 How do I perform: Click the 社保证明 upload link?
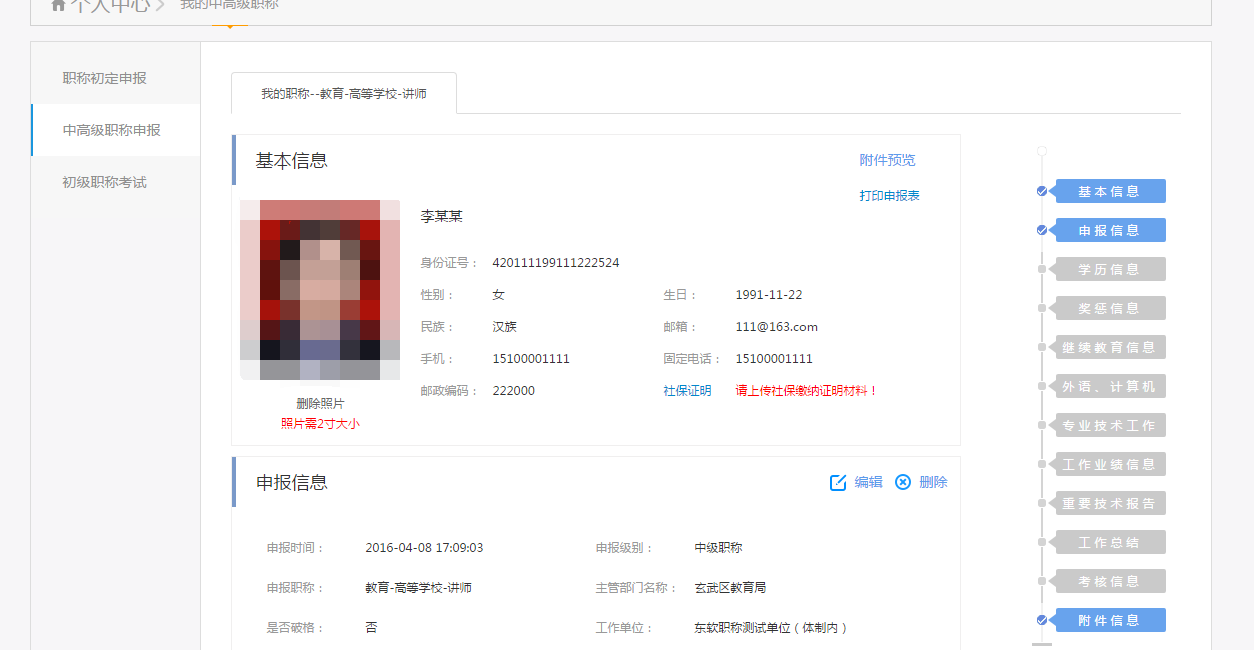[687, 391]
